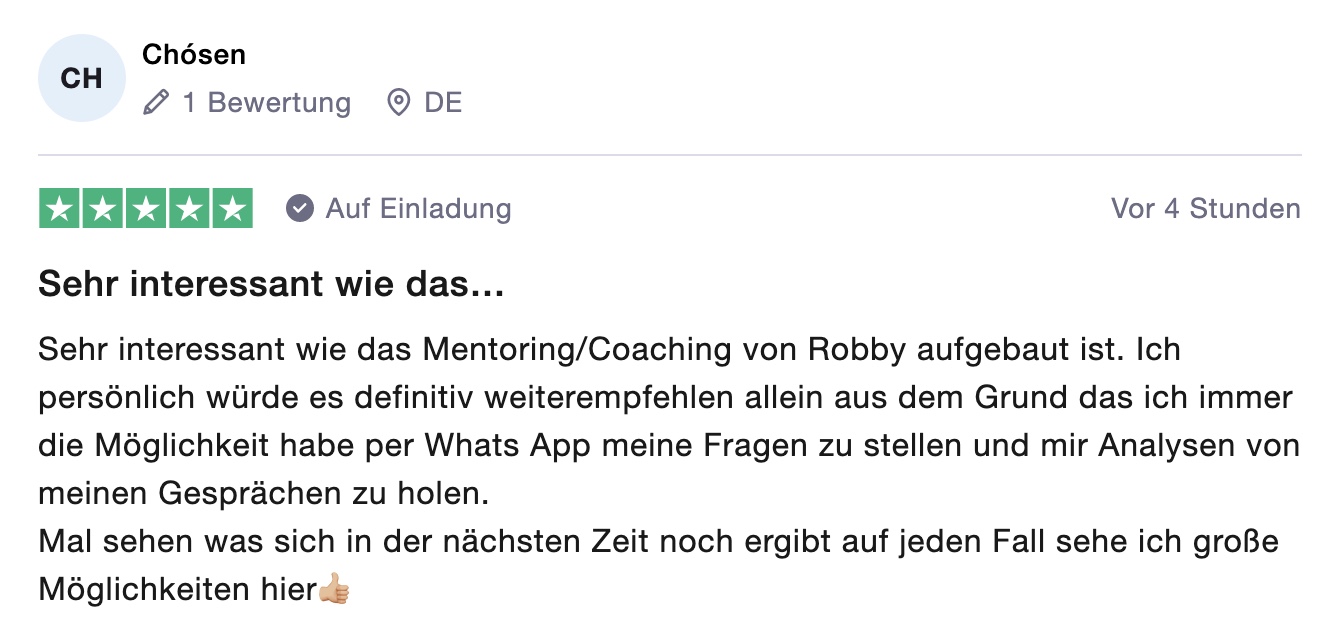Open the "Auf Einladung" info label
This screenshot has width=1340, height=630.
coord(418,208)
